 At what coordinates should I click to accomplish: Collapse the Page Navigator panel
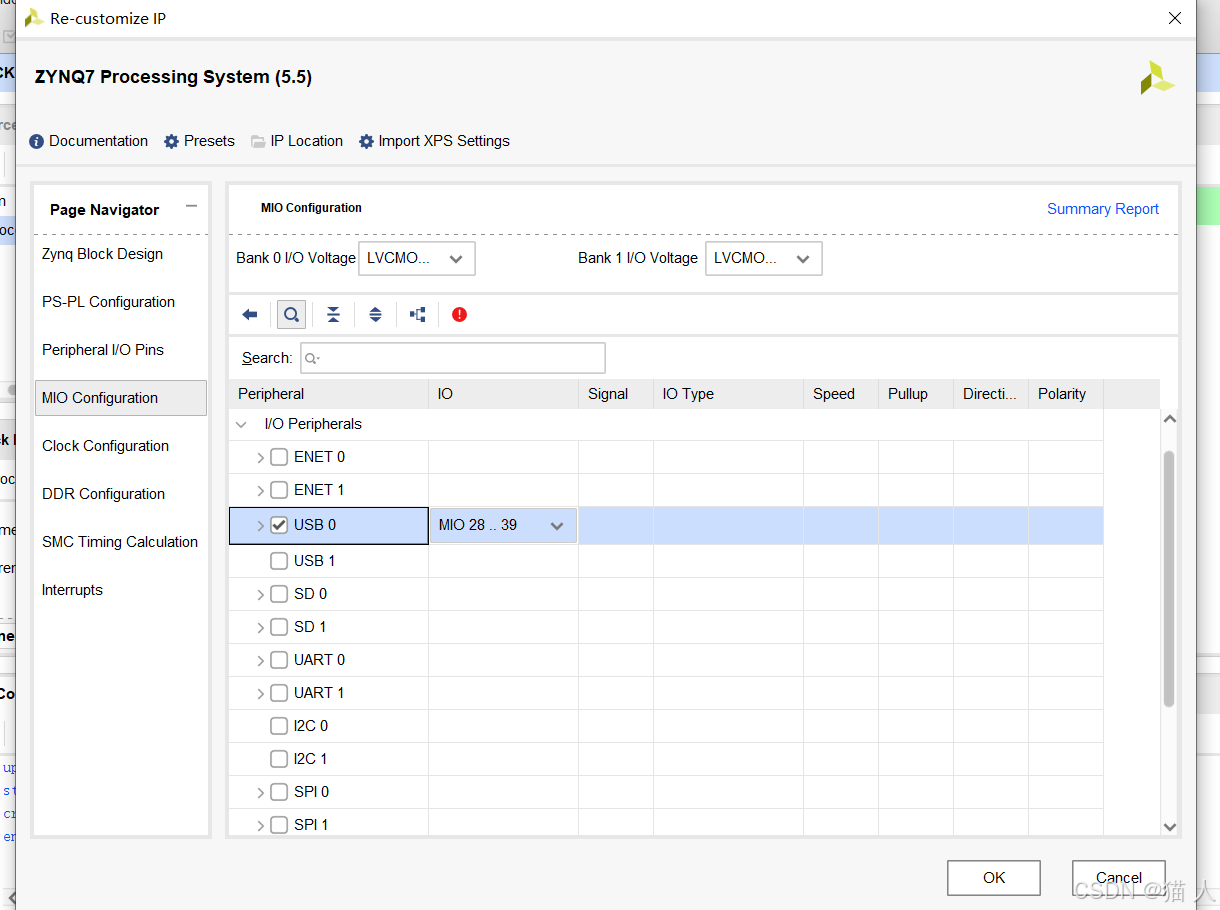pos(191,206)
